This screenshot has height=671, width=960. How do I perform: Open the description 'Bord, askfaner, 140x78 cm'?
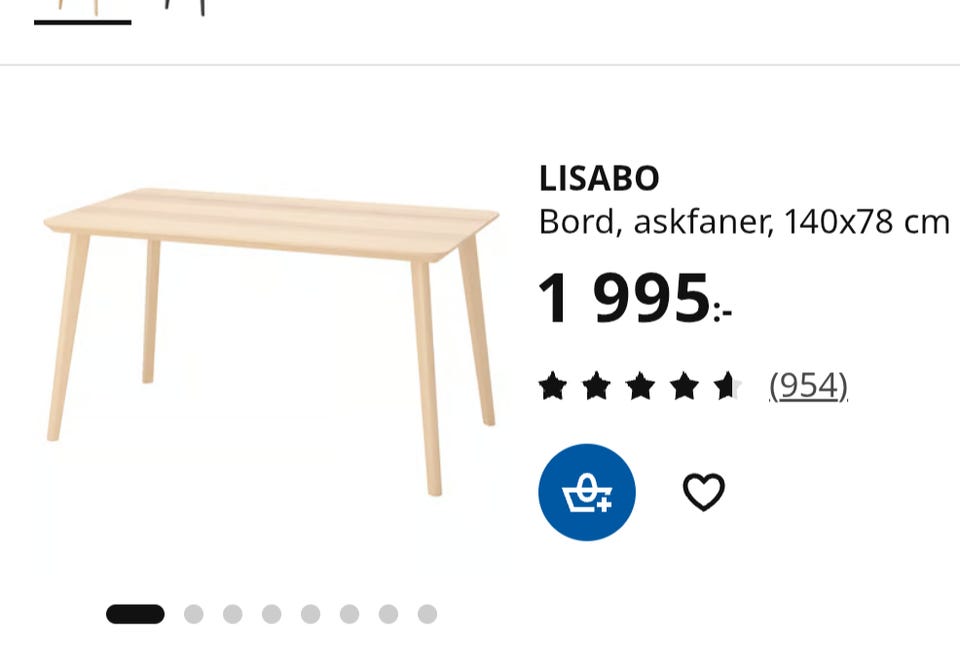744,222
